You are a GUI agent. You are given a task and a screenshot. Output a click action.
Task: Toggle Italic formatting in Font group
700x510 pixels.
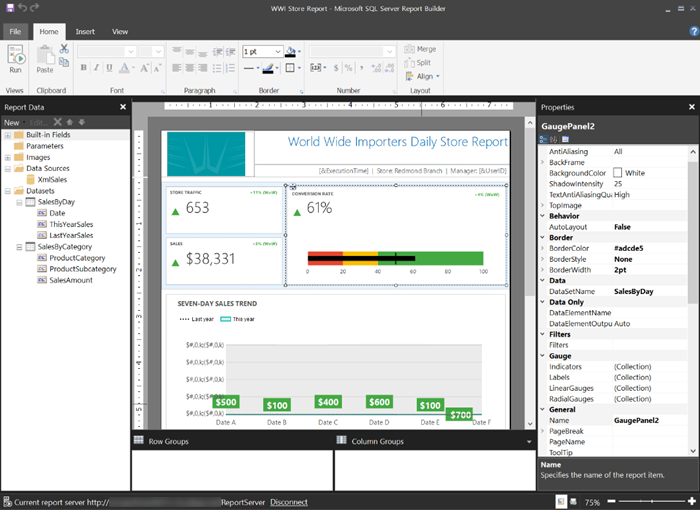pyautogui.click(x=97, y=68)
